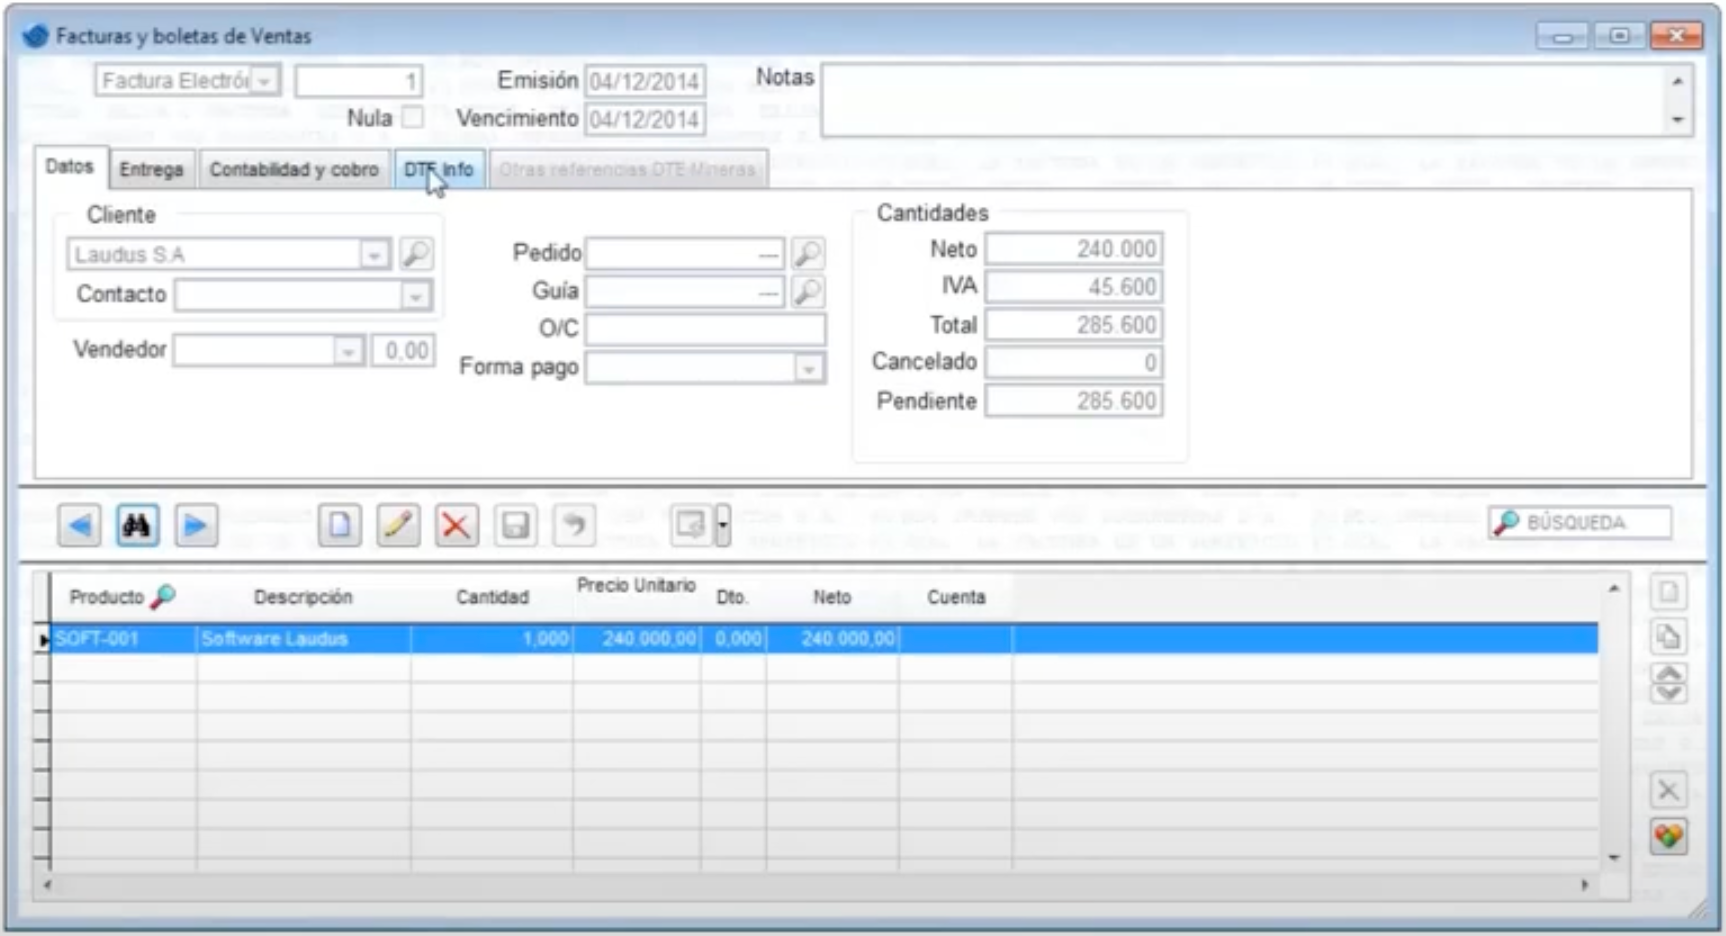
Task: Switch to the Entrega tab
Action: tap(151, 169)
